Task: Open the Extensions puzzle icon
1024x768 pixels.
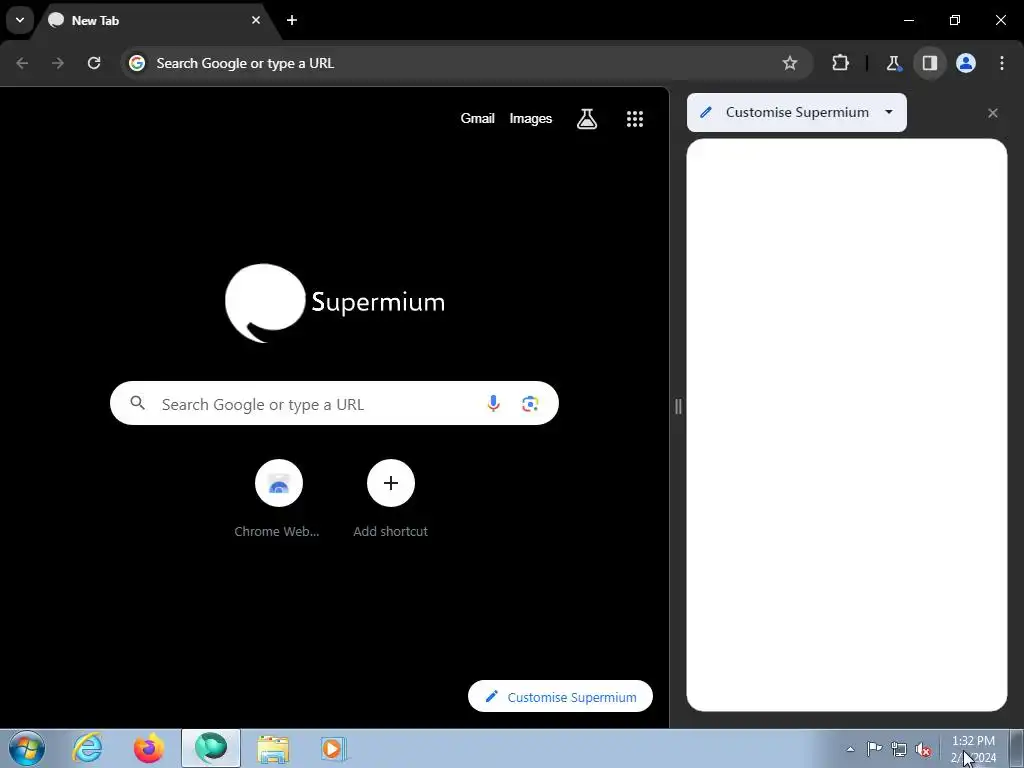Action: [840, 63]
